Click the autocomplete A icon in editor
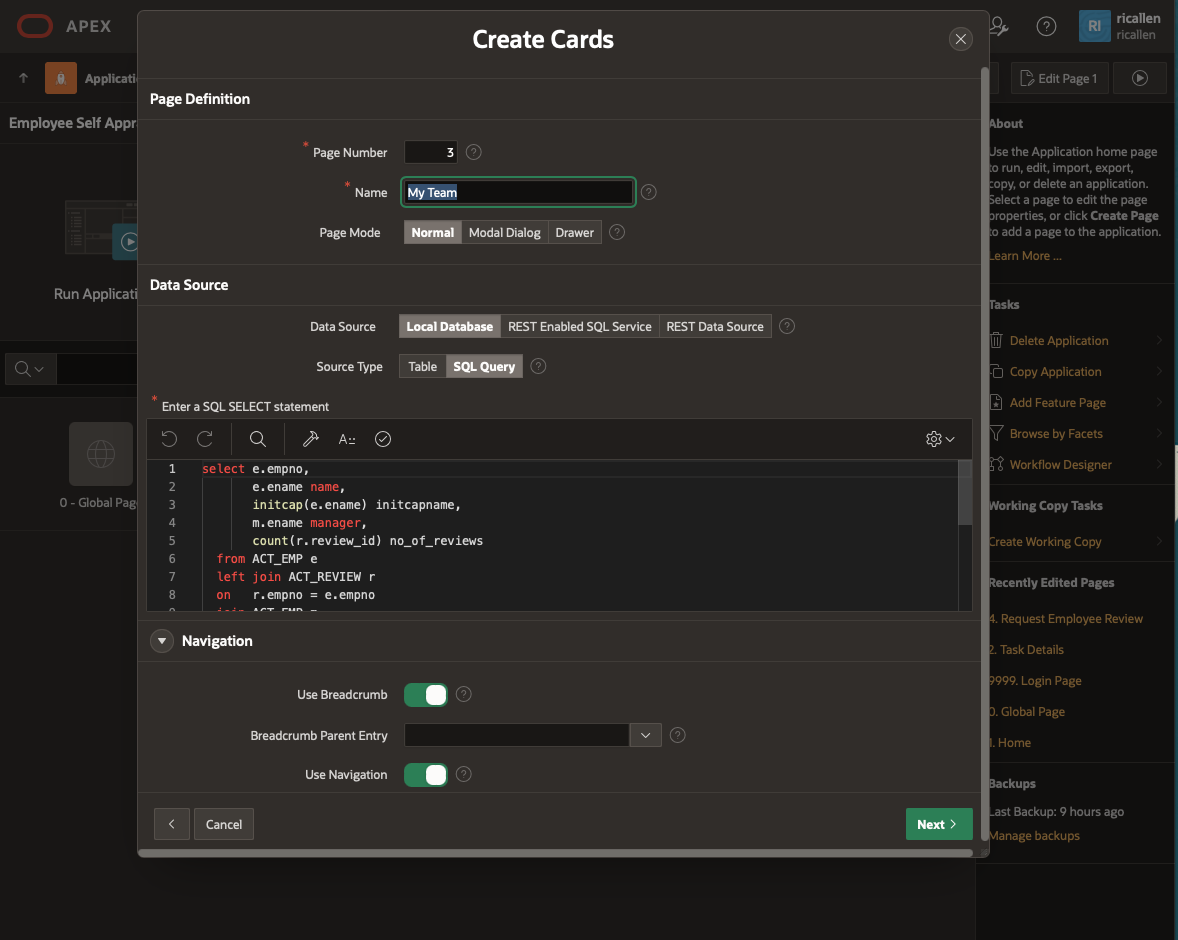The height and width of the screenshot is (940, 1178). (347, 439)
